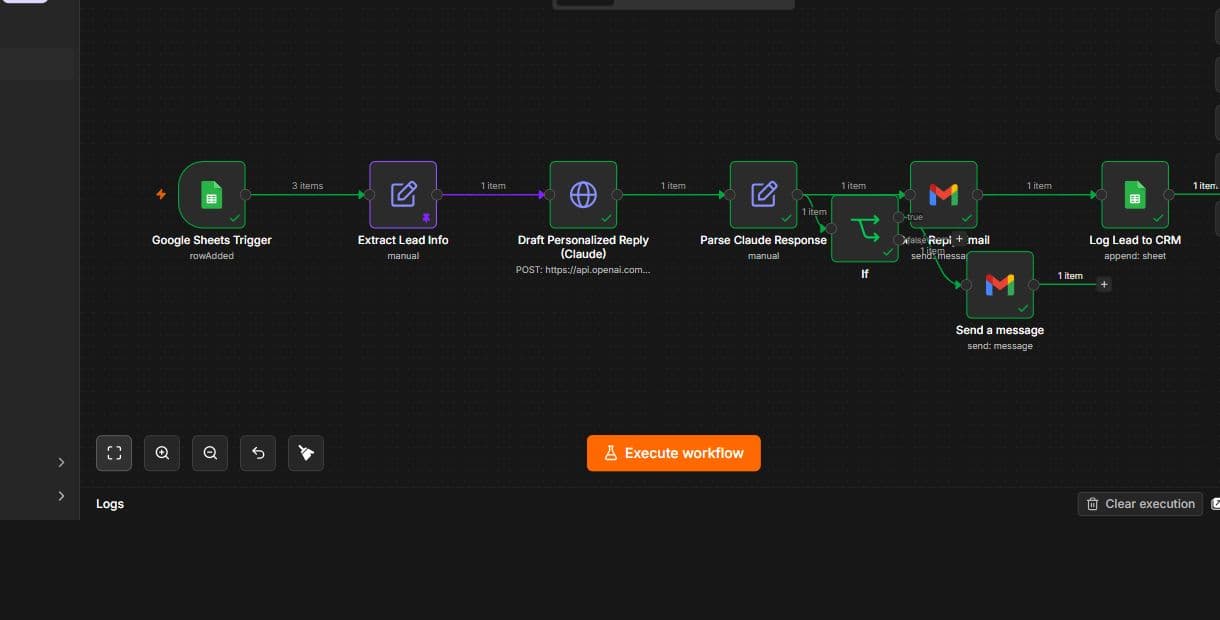Expand the Logs panel header

tap(110, 504)
